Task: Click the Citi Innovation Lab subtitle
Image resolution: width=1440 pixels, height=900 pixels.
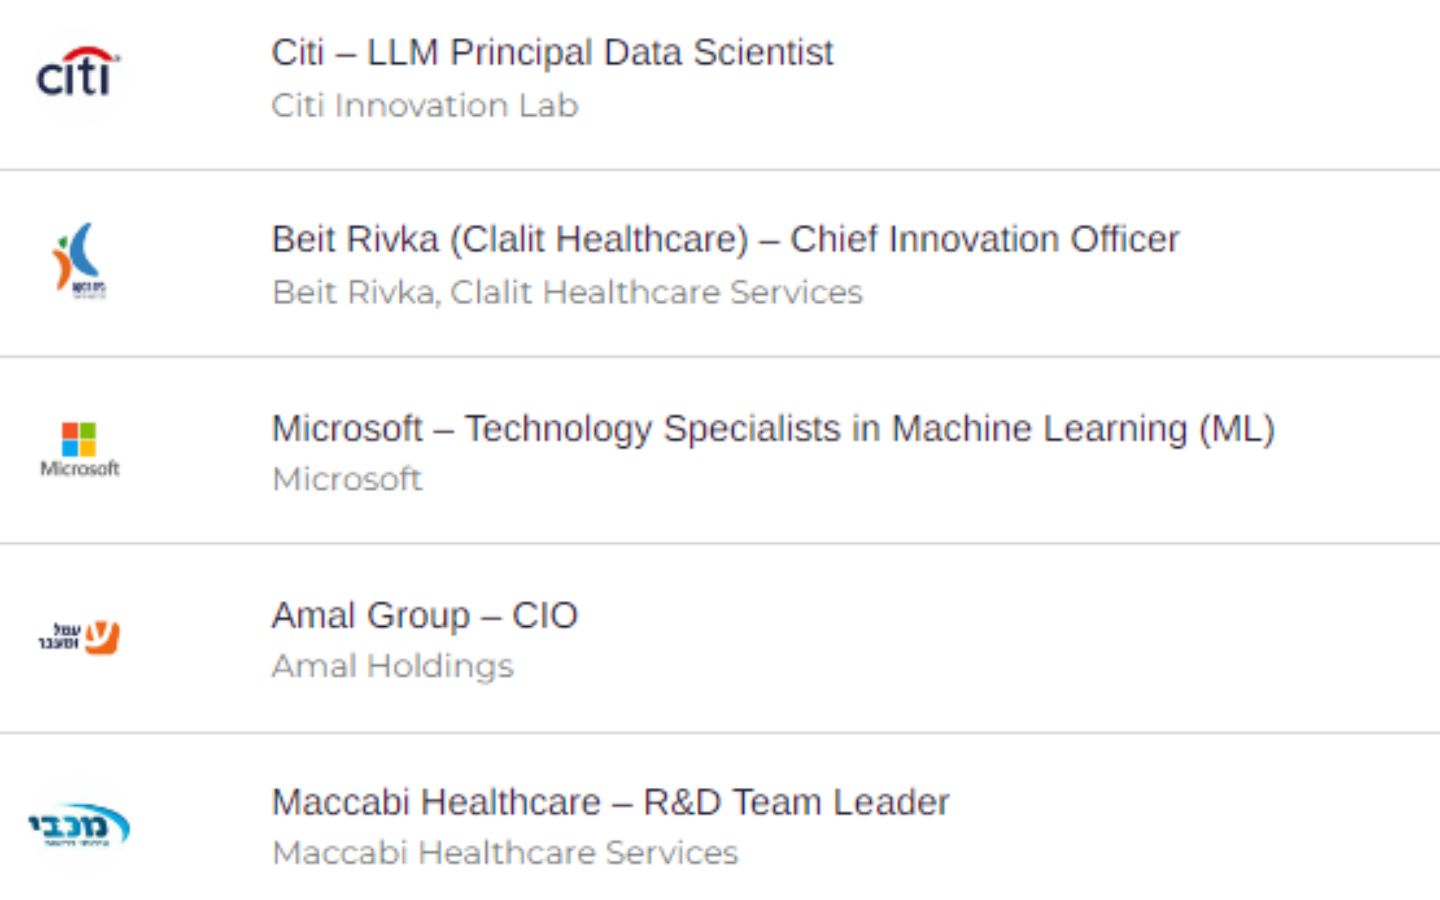Action: (425, 105)
